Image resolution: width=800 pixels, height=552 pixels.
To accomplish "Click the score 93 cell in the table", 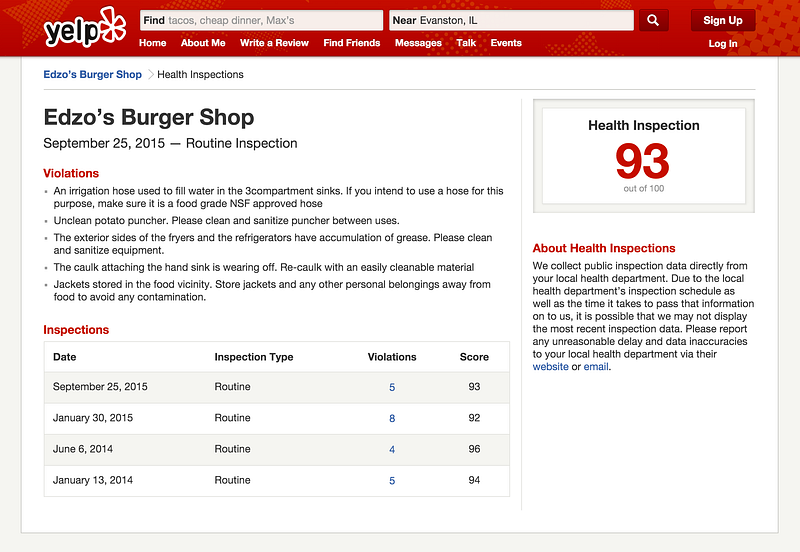I will tap(474, 387).
